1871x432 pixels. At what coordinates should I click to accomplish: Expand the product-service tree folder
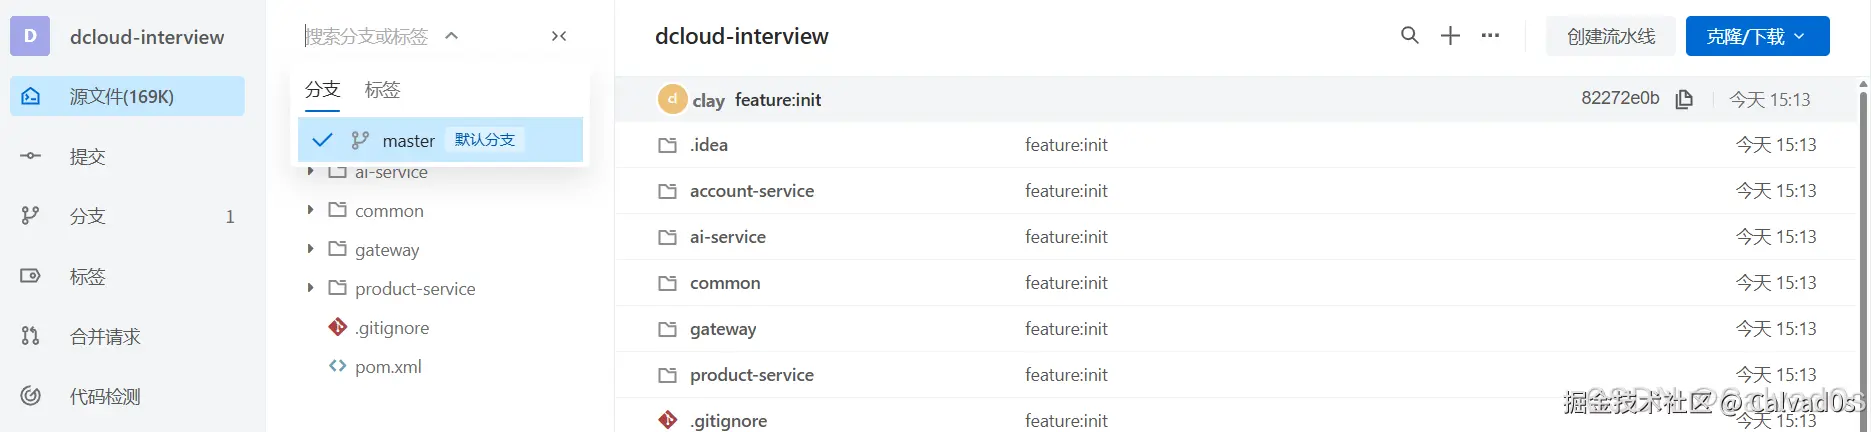[310, 288]
